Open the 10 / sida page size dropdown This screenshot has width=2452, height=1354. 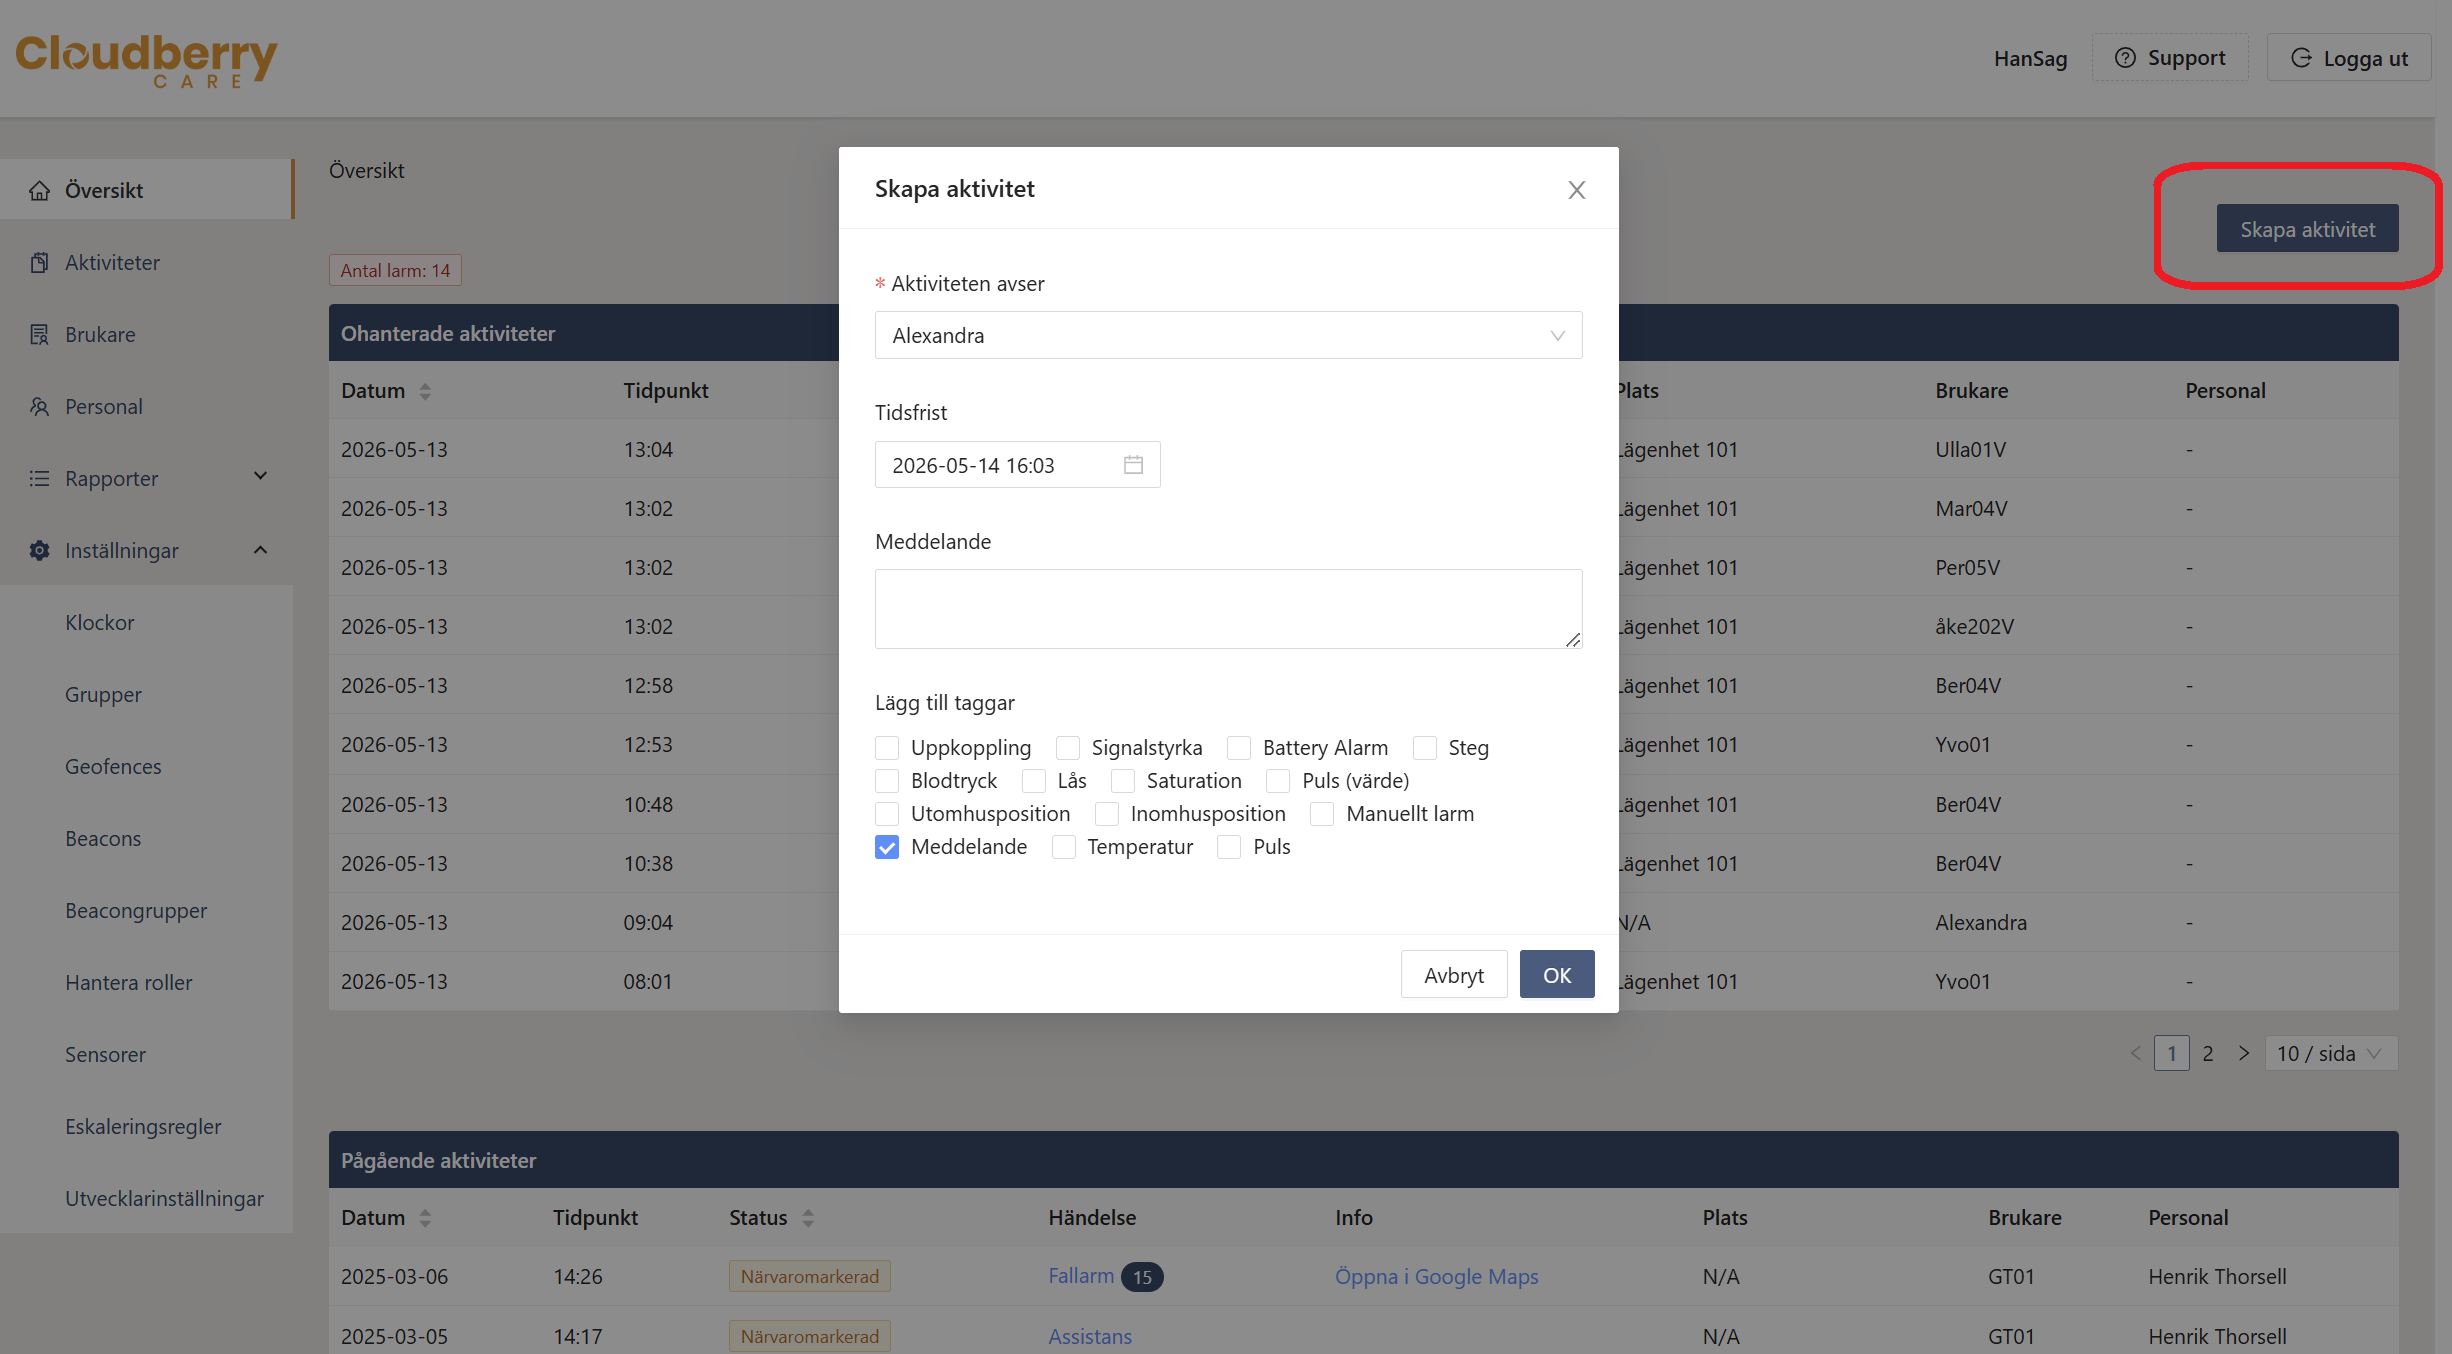coord(2330,1053)
